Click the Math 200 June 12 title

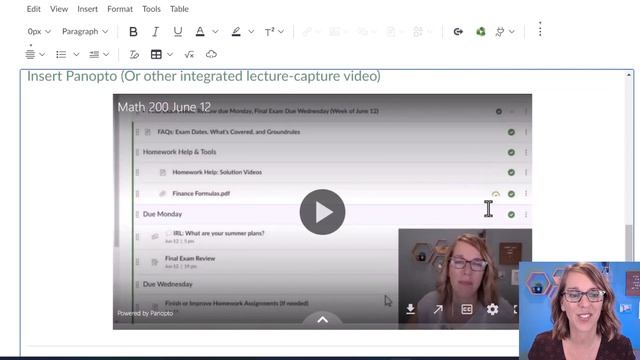pos(164,107)
